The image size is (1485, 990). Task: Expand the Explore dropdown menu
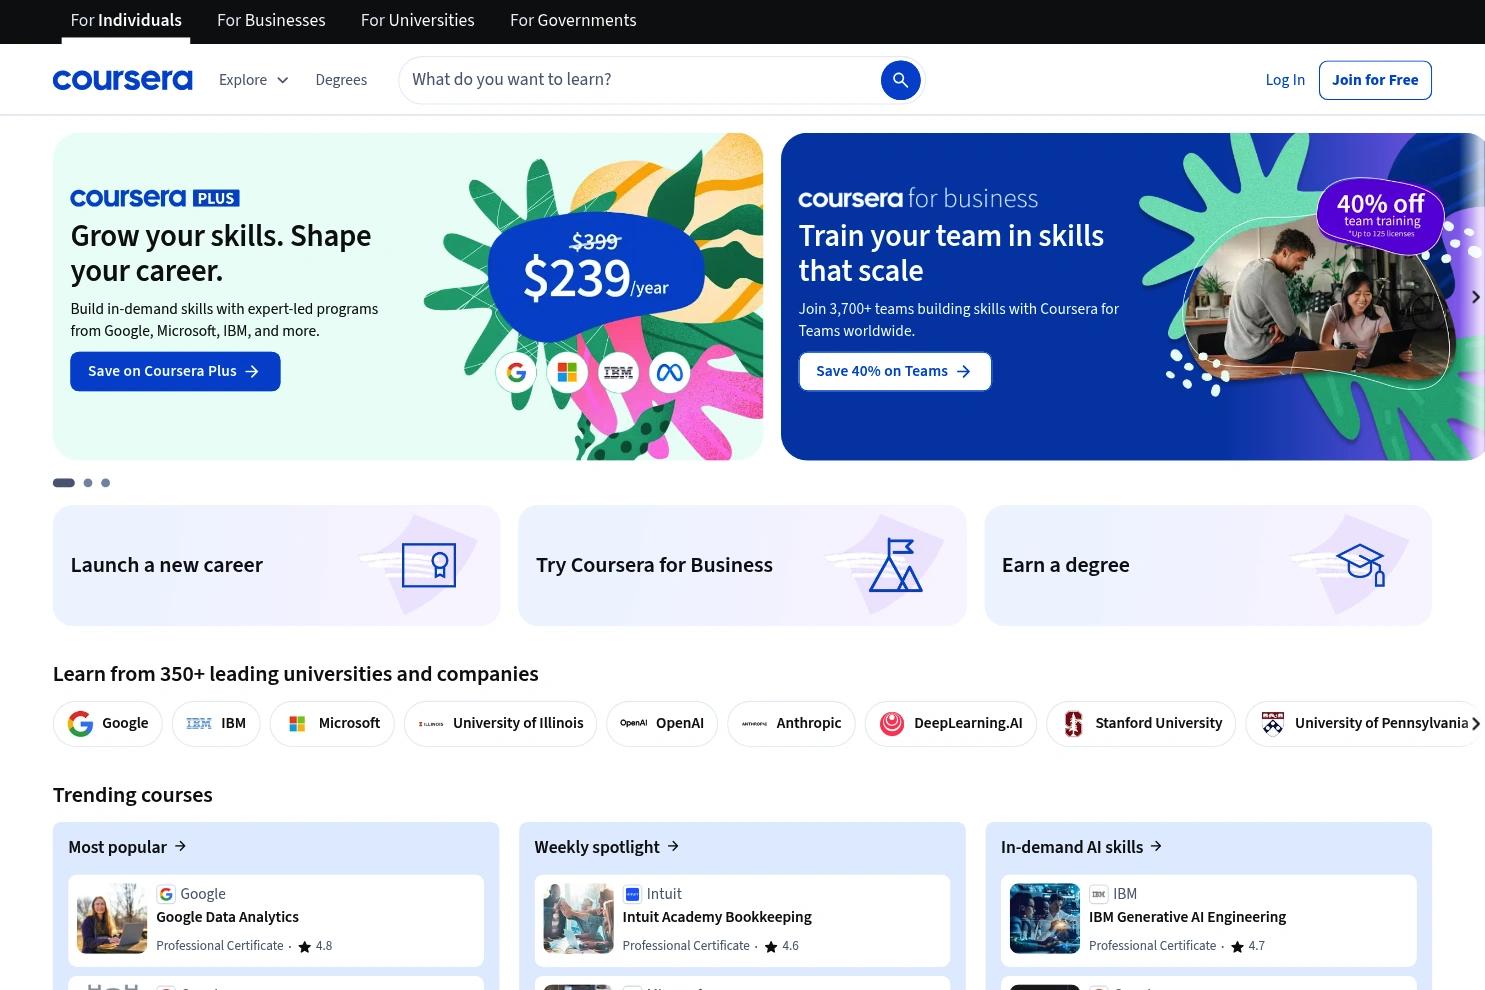point(254,80)
